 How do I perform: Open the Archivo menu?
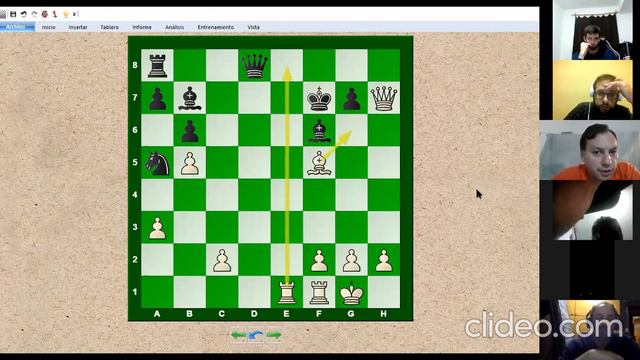tap(17, 27)
